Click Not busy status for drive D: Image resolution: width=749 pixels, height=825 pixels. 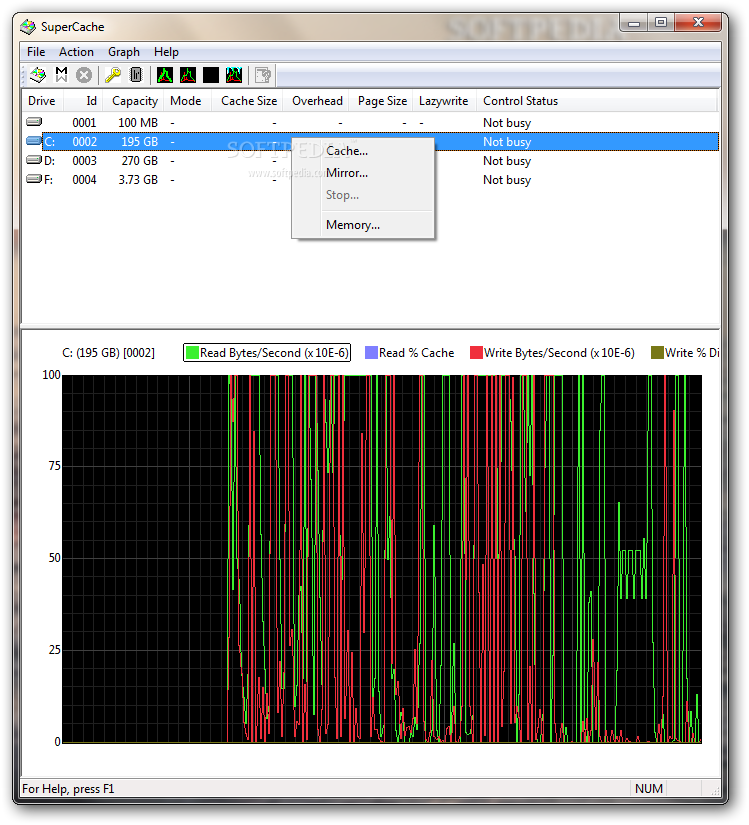click(507, 160)
